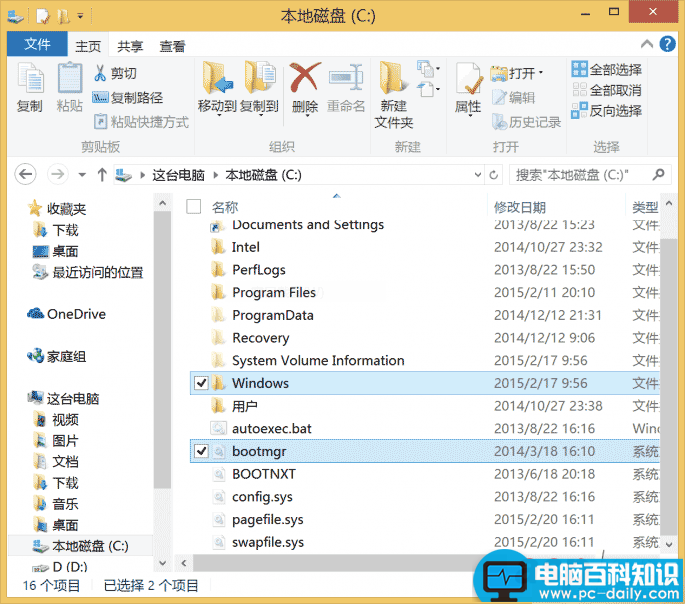Screen dimensions: 685x604
Task: Click the Properties (属性) icon
Action: (468, 79)
